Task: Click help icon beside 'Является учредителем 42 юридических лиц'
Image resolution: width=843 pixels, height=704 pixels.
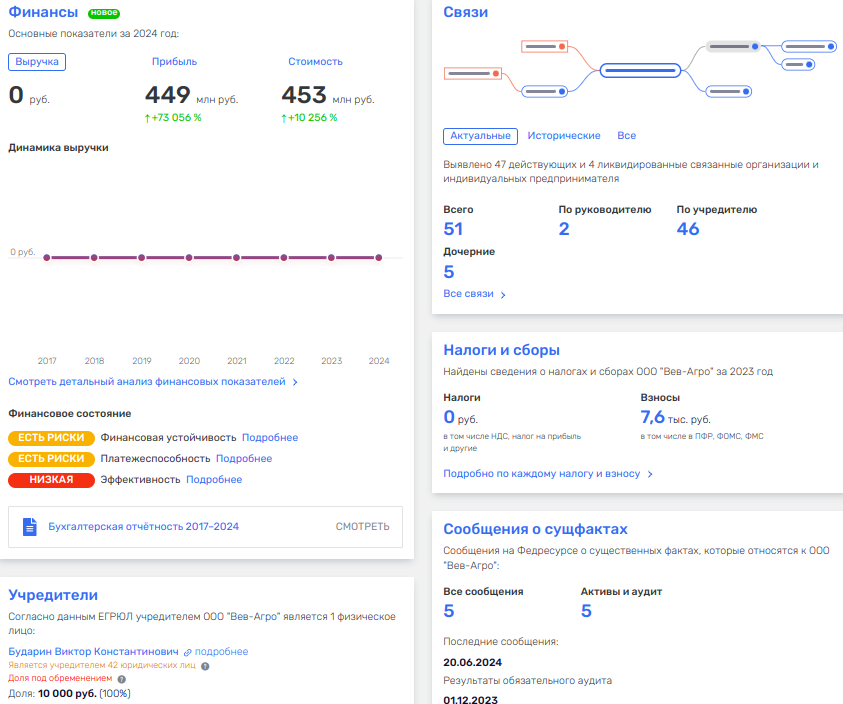Action: 205,666
